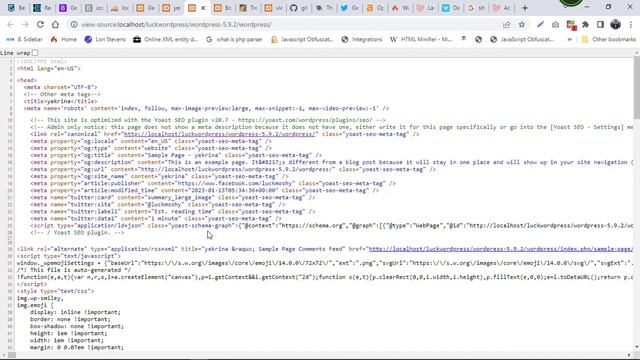View site information for localhost
The image size is (640, 360).
coord(74,24)
